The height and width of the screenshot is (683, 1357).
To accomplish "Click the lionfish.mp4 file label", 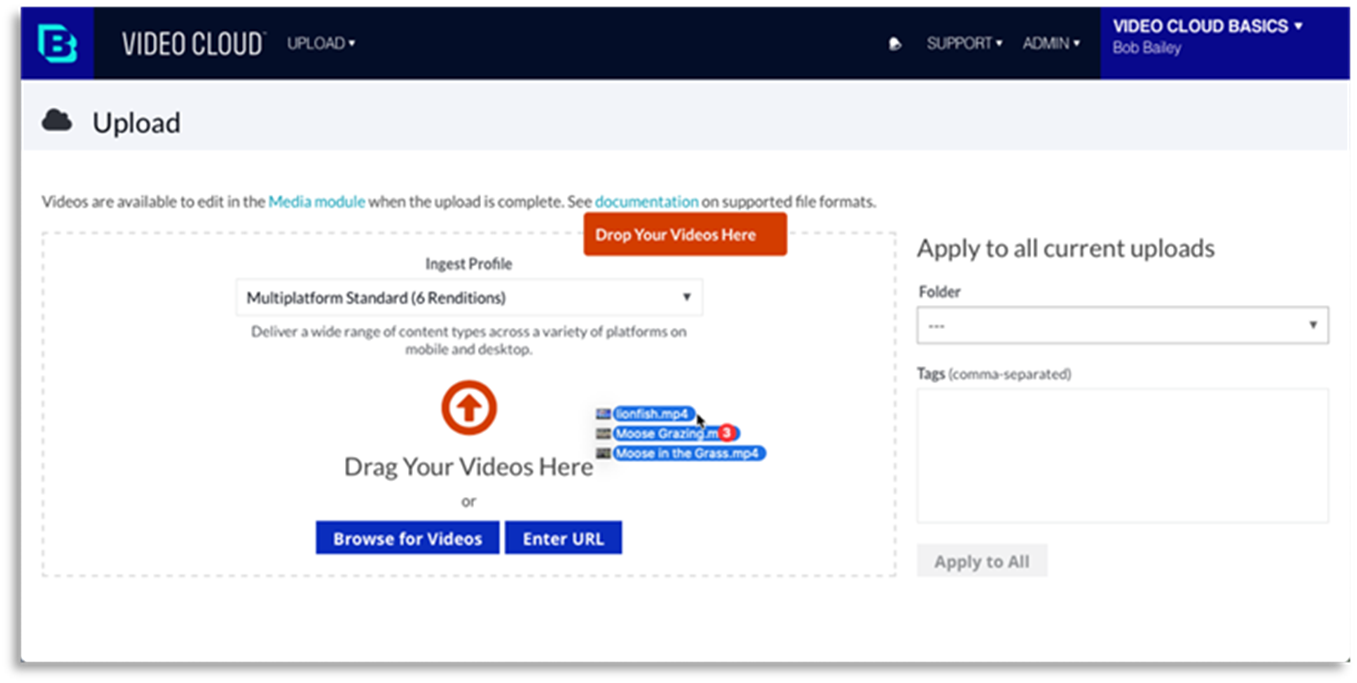I will pos(653,414).
